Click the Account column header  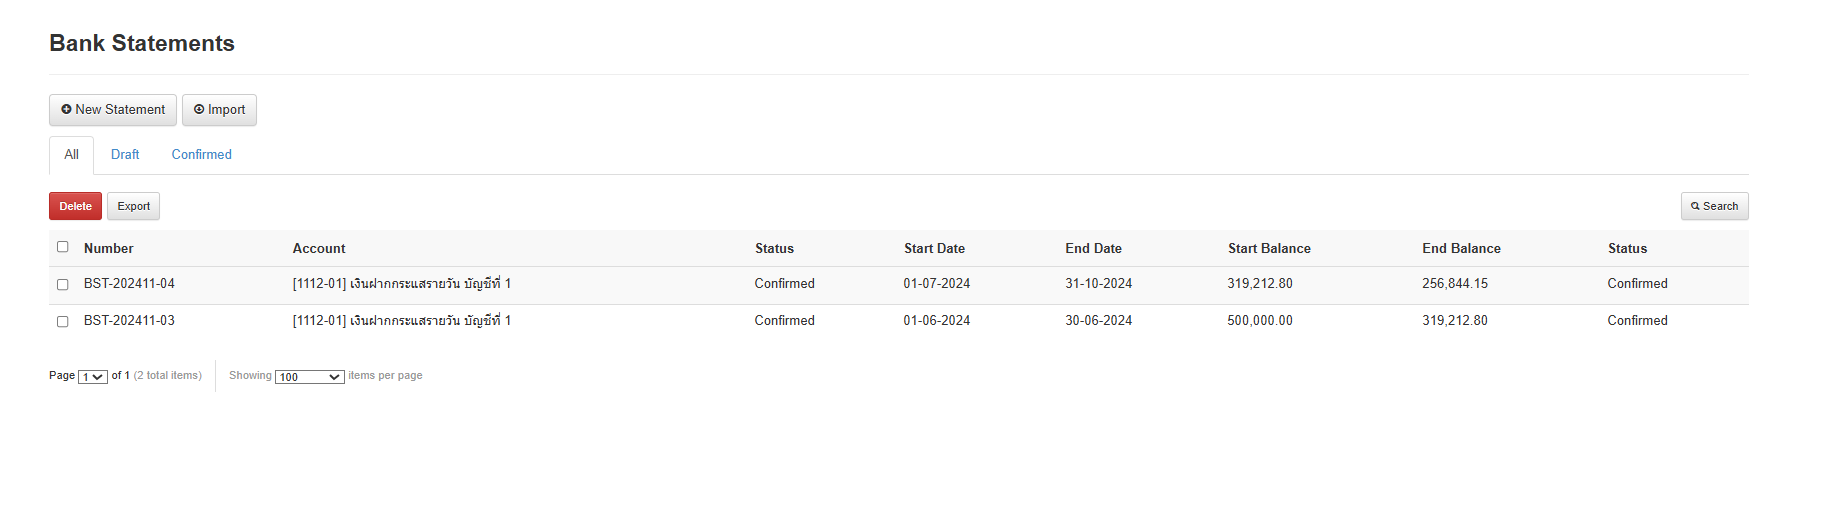319,249
